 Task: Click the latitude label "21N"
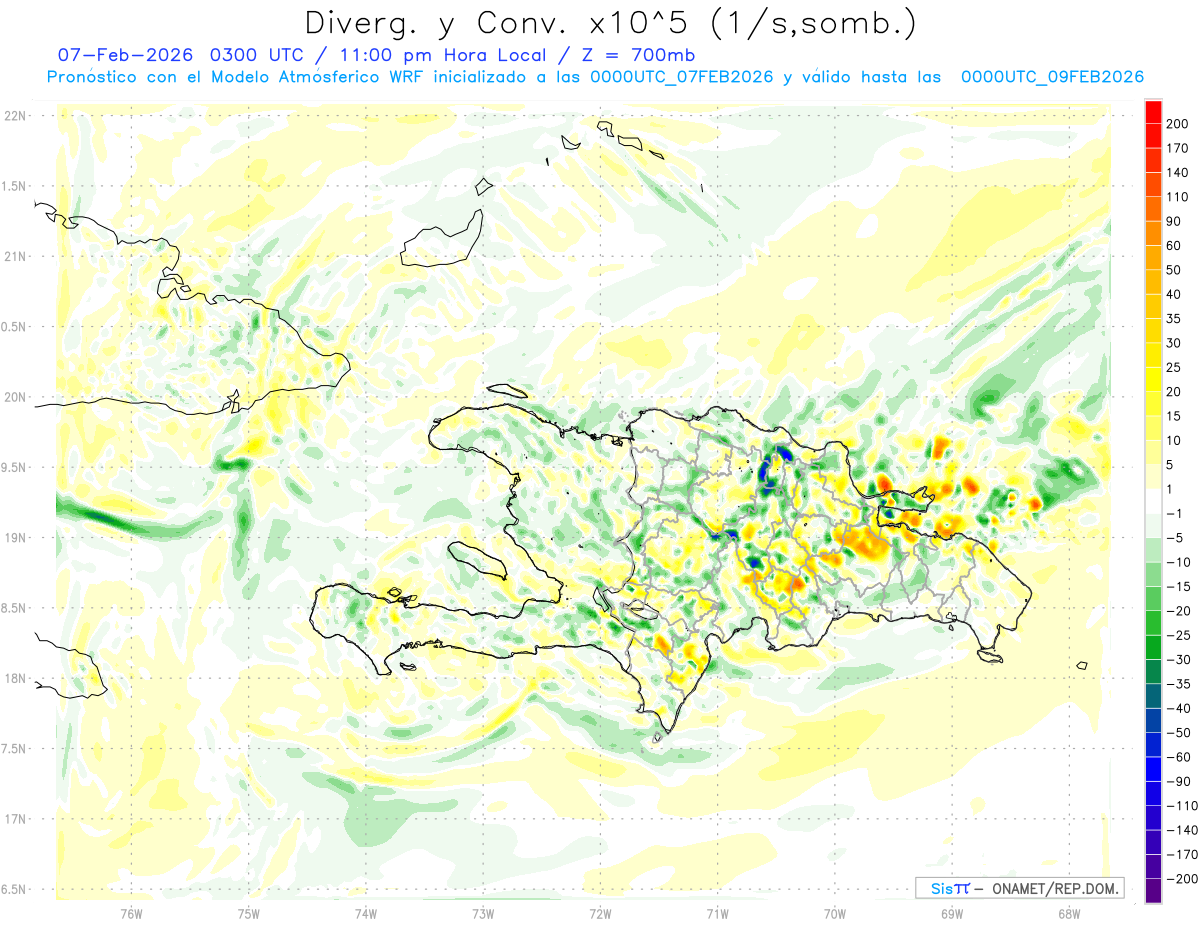coord(15,257)
